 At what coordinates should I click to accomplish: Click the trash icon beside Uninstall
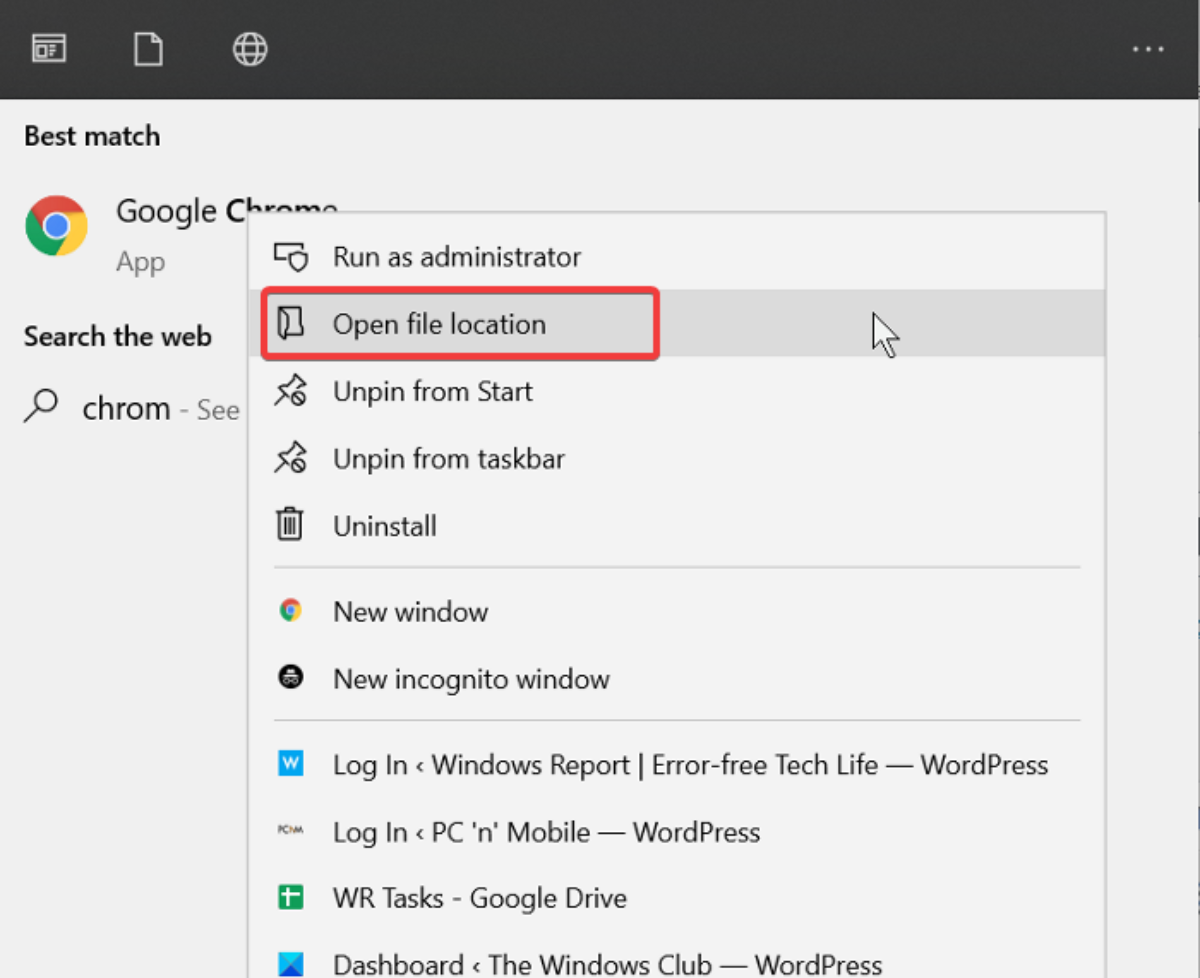click(290, 525)
